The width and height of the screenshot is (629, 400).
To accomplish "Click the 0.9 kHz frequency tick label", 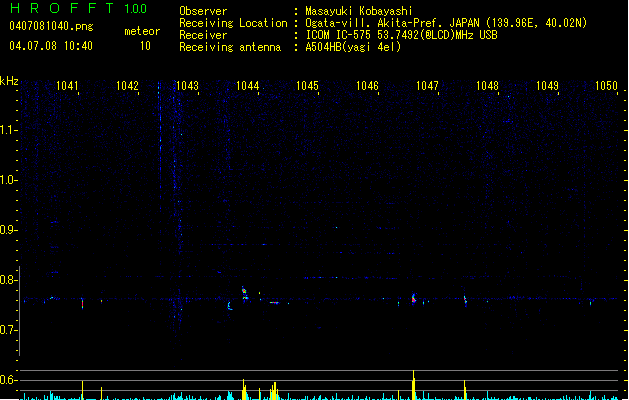I will click(x=8, y=230).
